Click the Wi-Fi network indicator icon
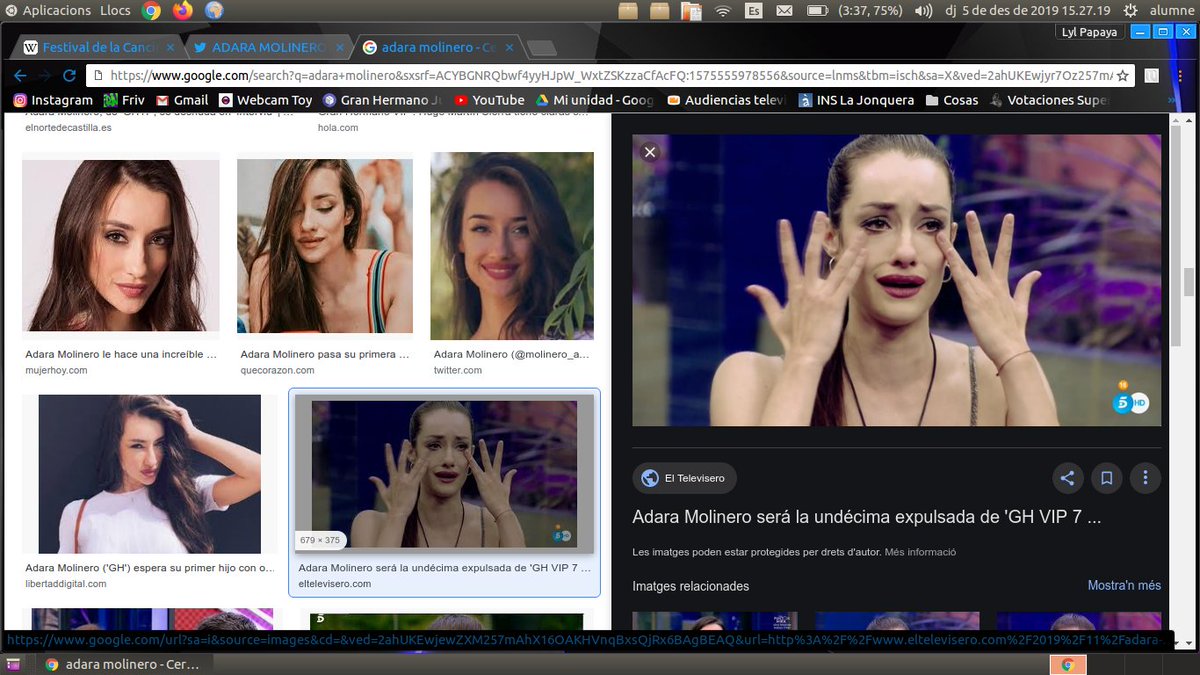The width and height of the screenshot is (1200, 675). tap(723, 11)
